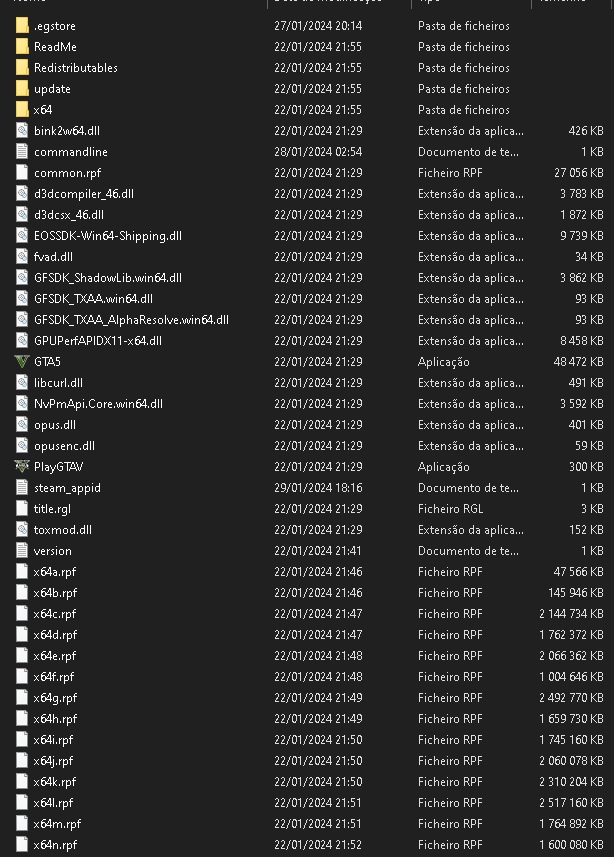The width and height of the screenshot is (614, 857).
Task: Select the bink2w64.dll file icon
Action: point(21,130)
